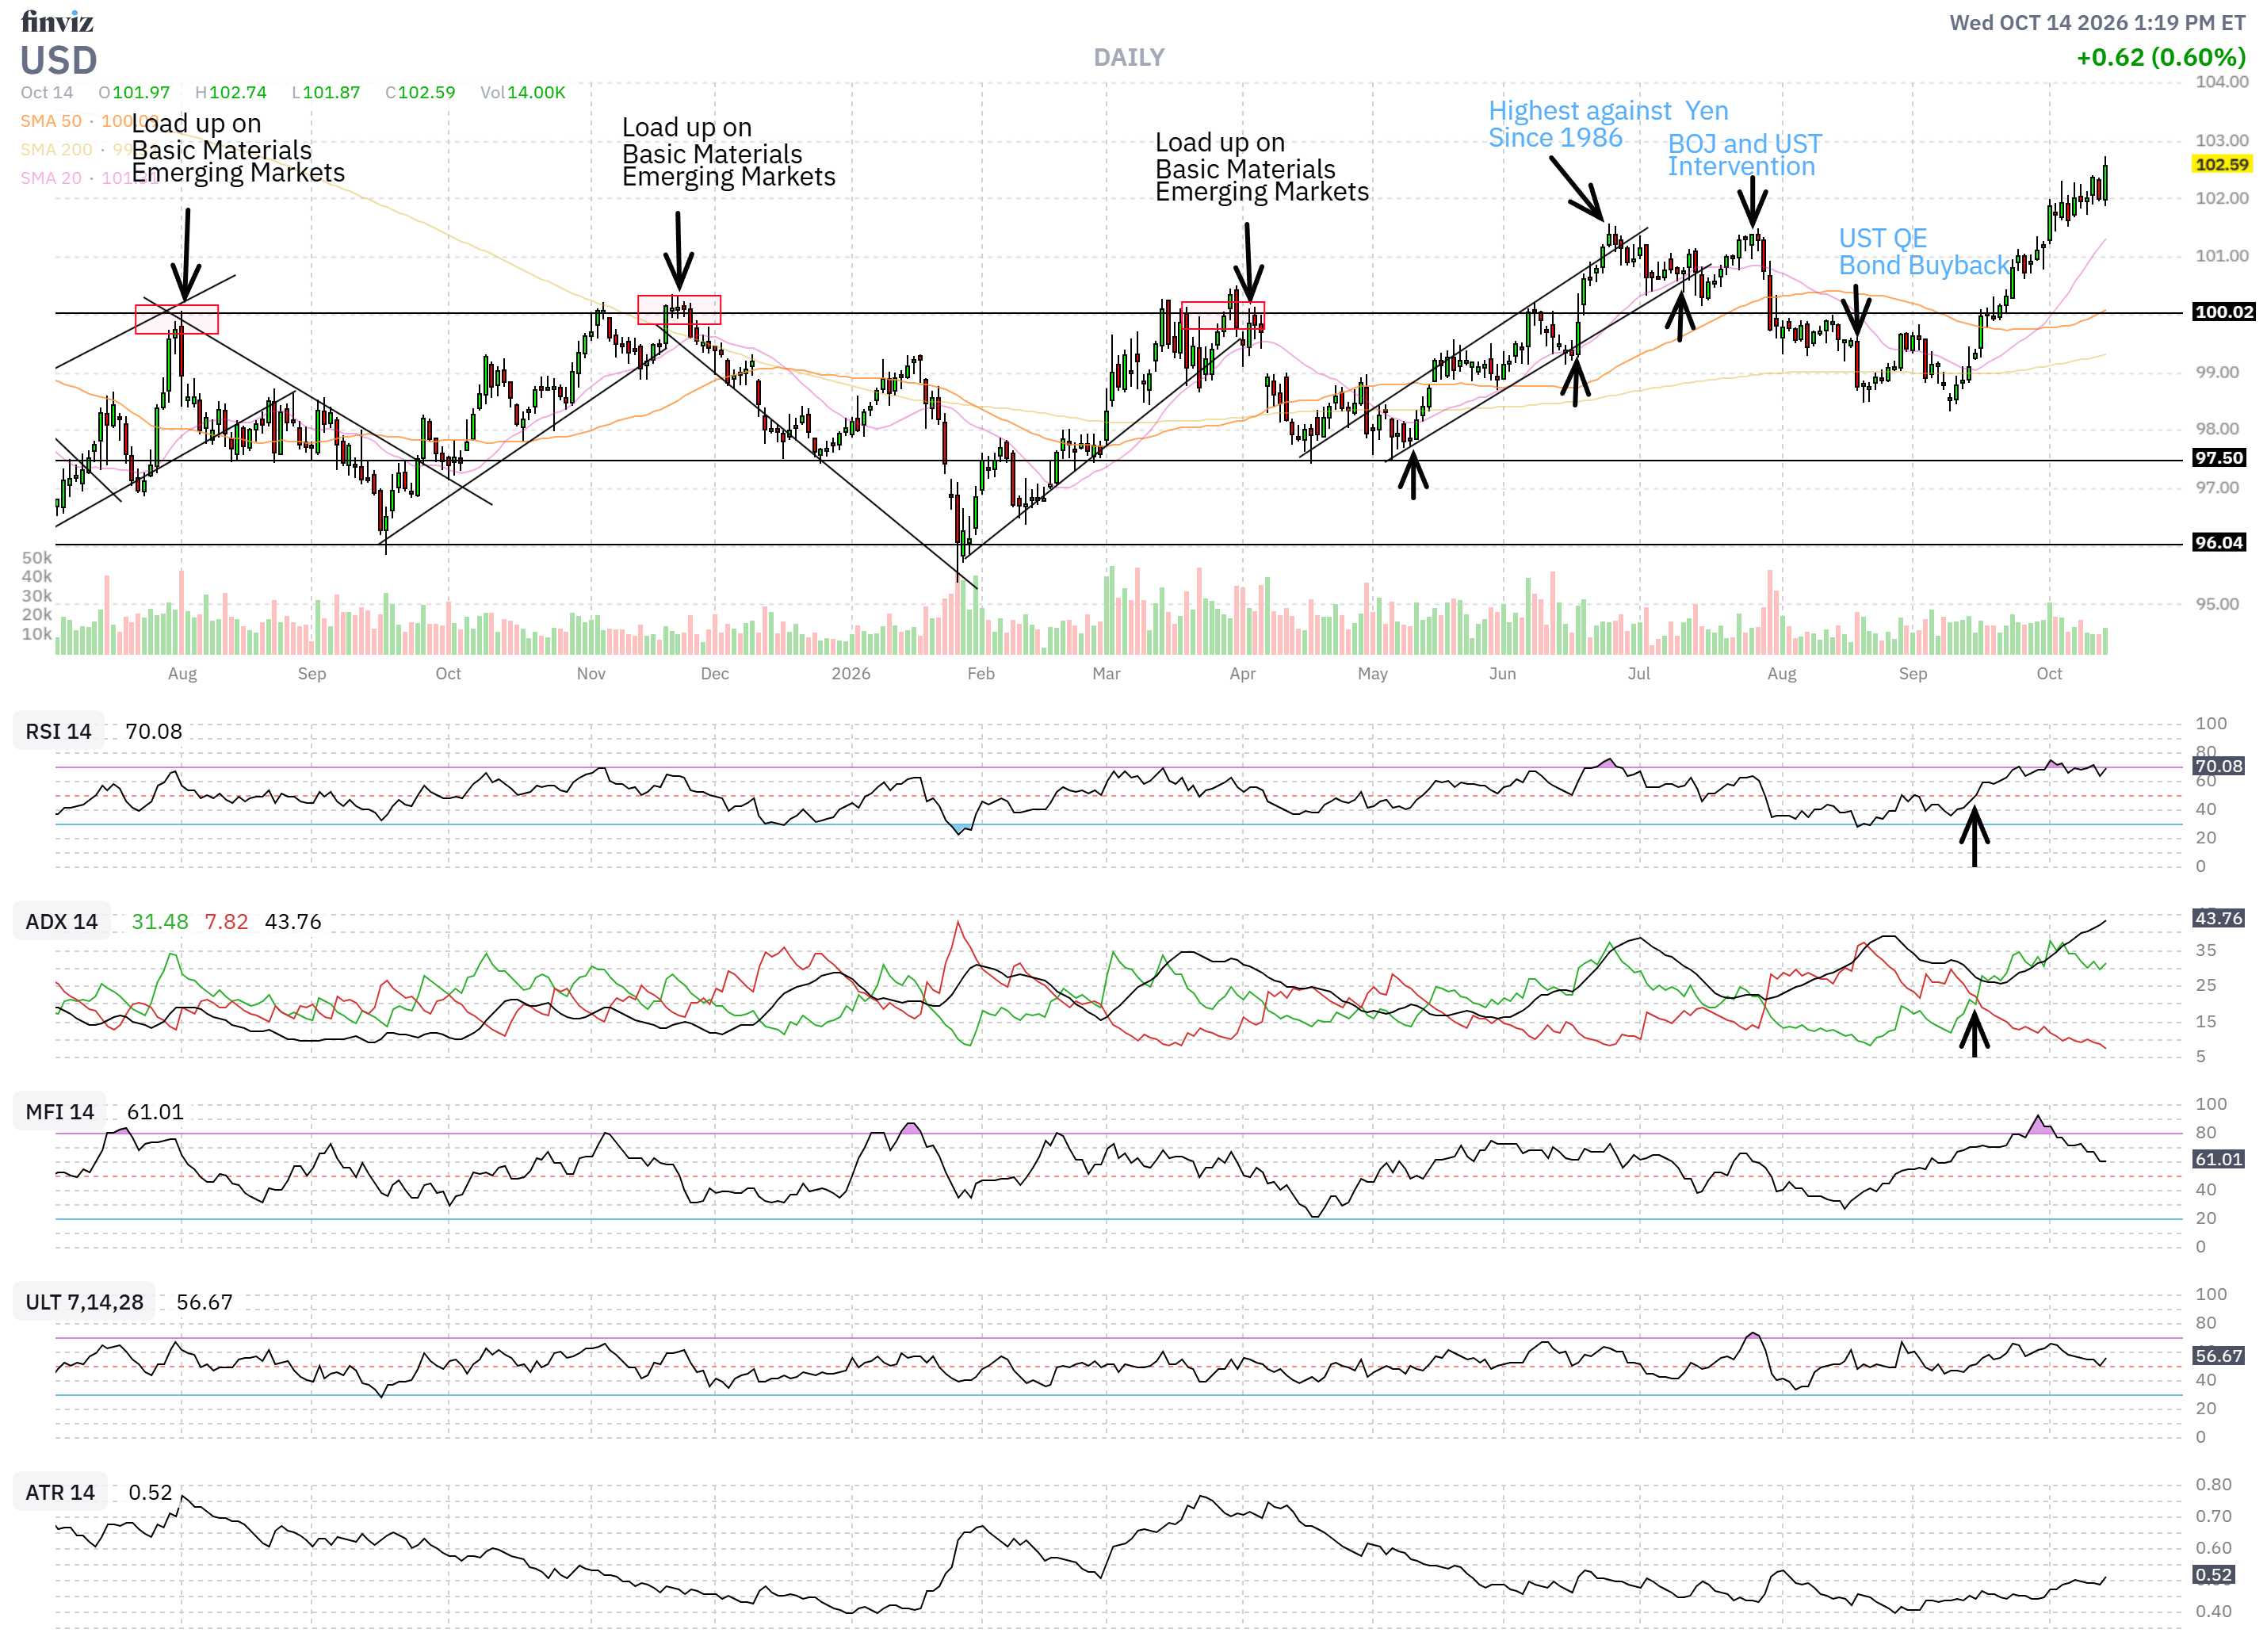Select the green ADX value 31.48

[160, 922]
